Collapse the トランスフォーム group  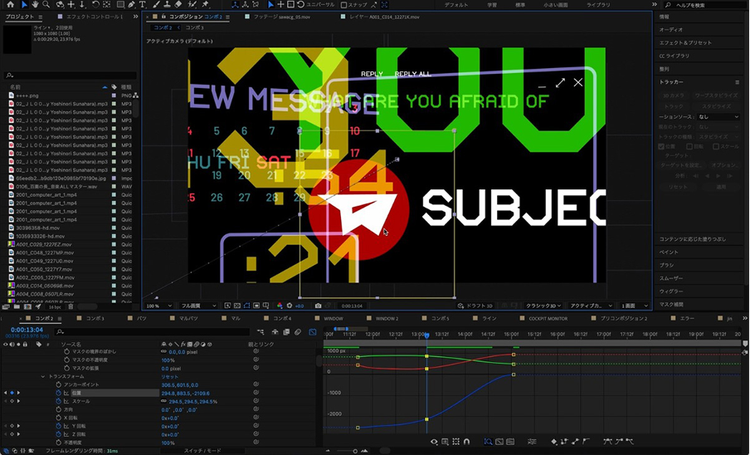(43, 377)
